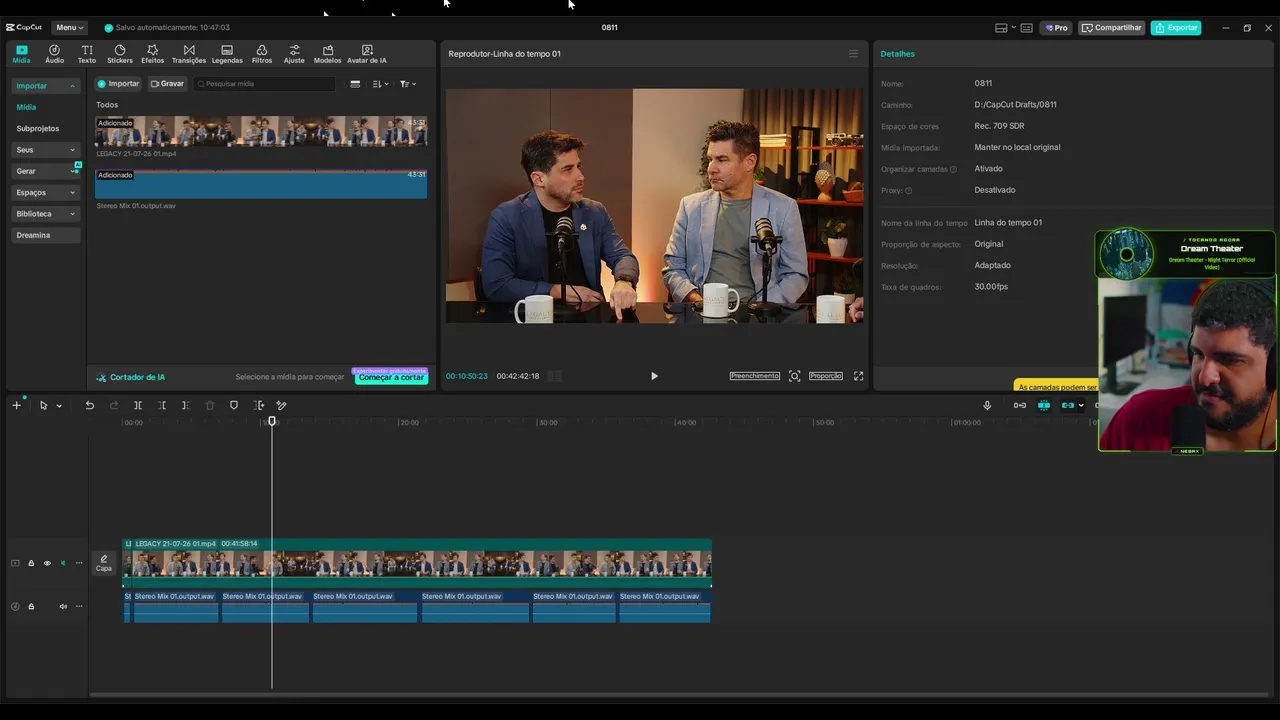Hide the video track with eye icon
Image resolution: width=1280 pixels, height=720 pixels.
coord(47,563)
